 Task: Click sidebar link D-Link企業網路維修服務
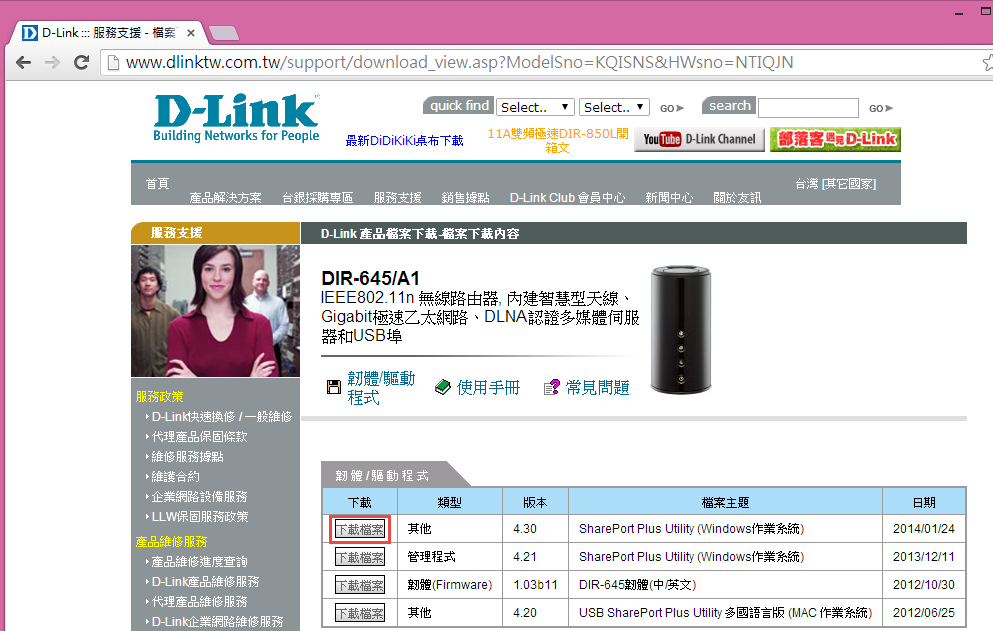coord(217,621)
